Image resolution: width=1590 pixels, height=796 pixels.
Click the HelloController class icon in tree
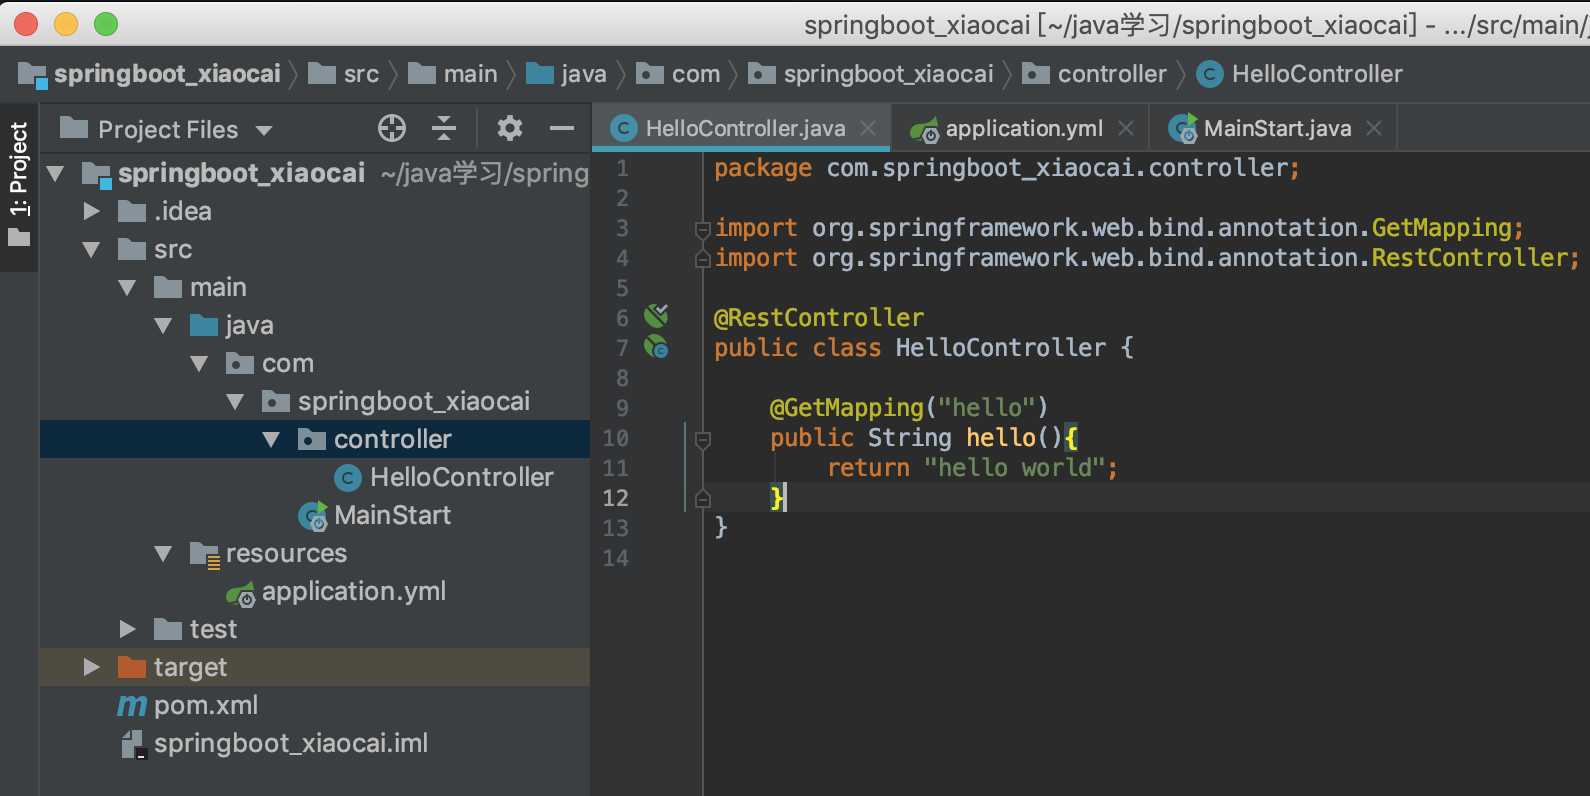click(347, 478)
